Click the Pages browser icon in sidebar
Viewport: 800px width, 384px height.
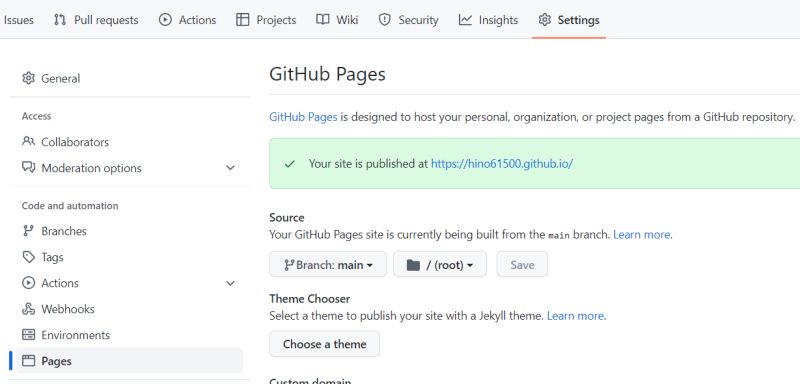pyautogui.click(x=29, y=361)
